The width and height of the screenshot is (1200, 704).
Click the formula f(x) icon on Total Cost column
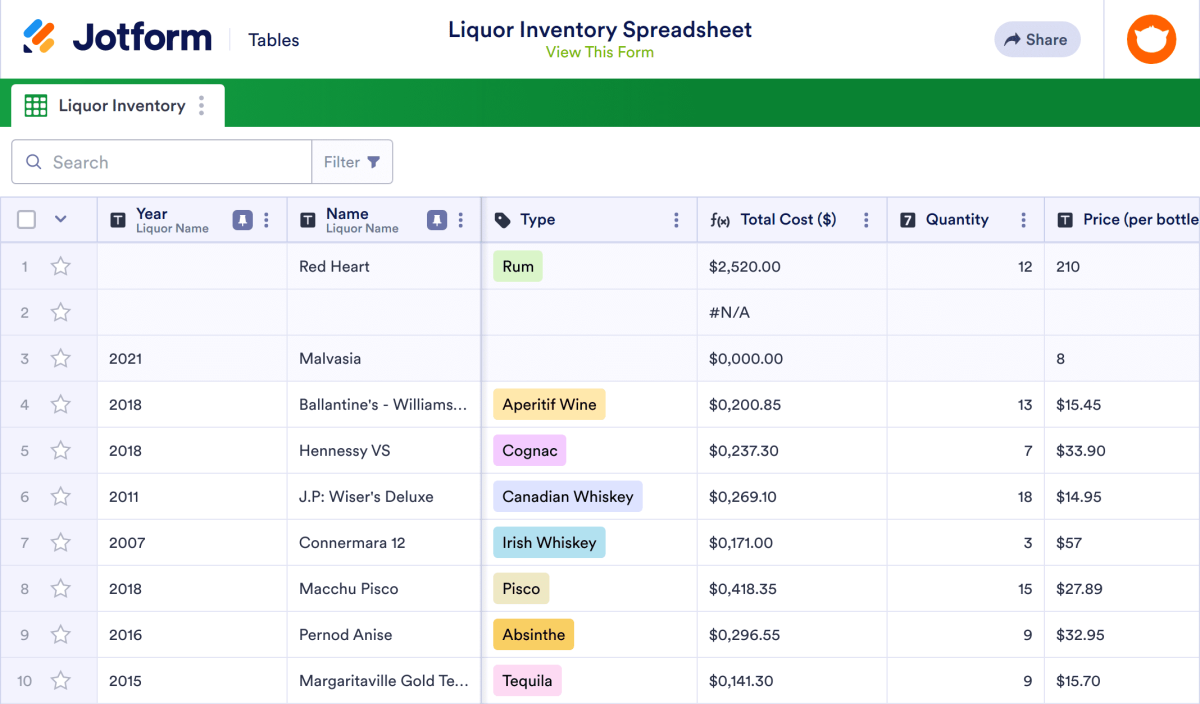point(722,219)
